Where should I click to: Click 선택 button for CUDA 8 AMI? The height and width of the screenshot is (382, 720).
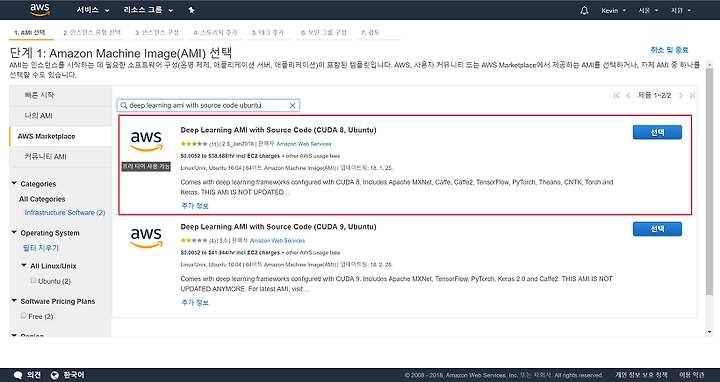pos(657,132)
